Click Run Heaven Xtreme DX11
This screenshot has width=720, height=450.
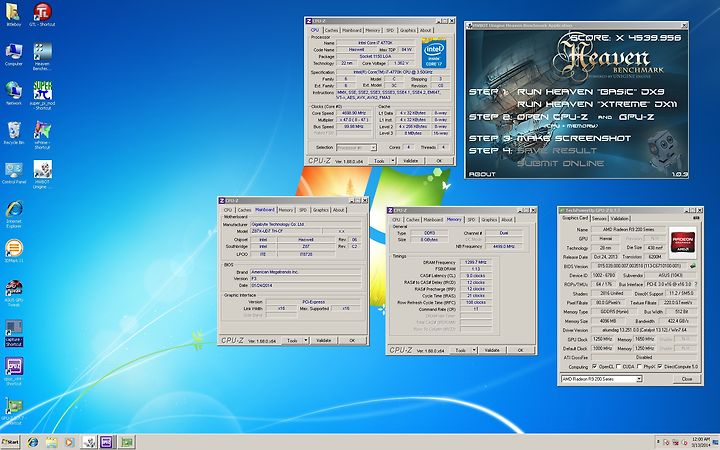coord(597,104)
